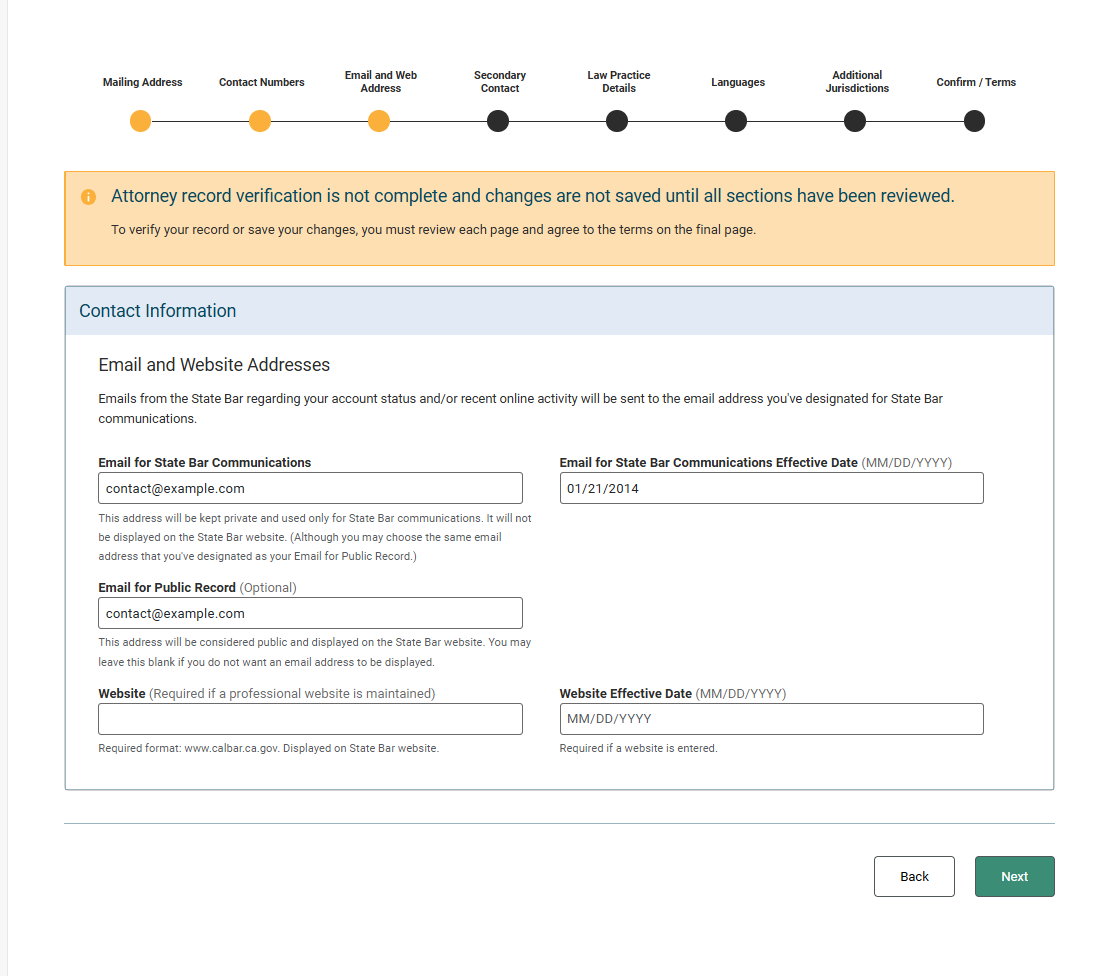Select the Law Practice Details step circle
Viewport: 1104px width, 976px height.
tap(617, 122)
